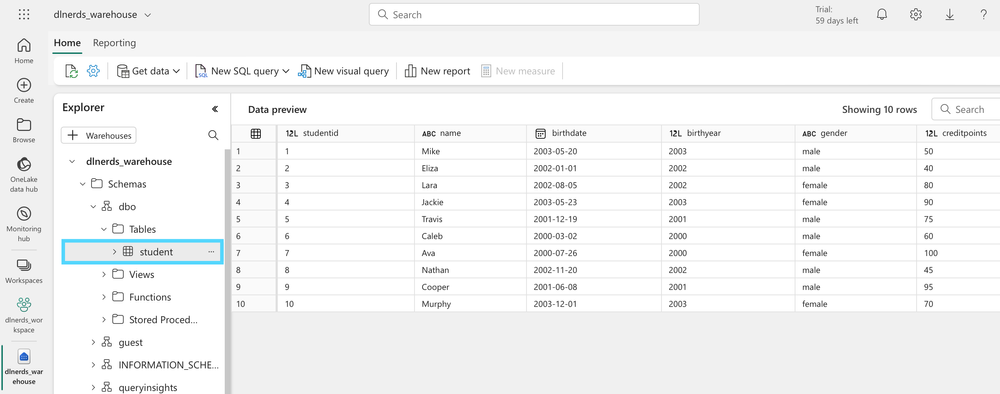Open Monitoring hub in sidebar
Viewport: 1000px width, 394px height.
[24, 224]
